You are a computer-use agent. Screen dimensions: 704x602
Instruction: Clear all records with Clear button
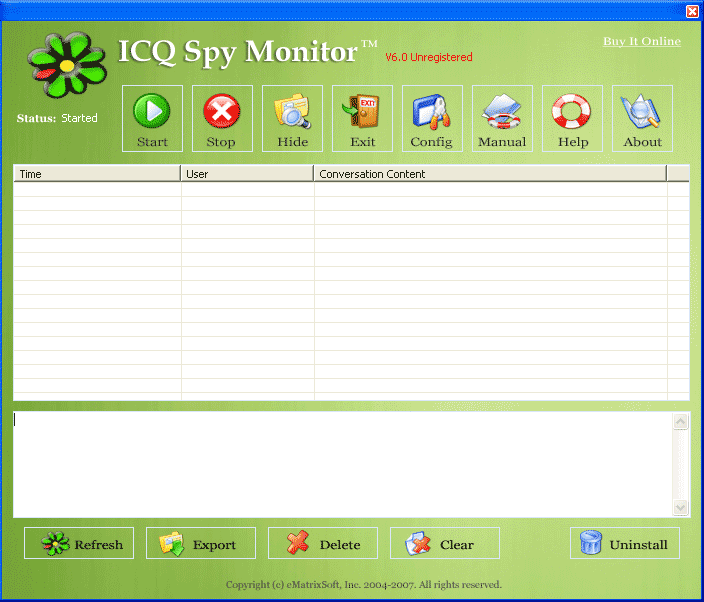(445, 544)
